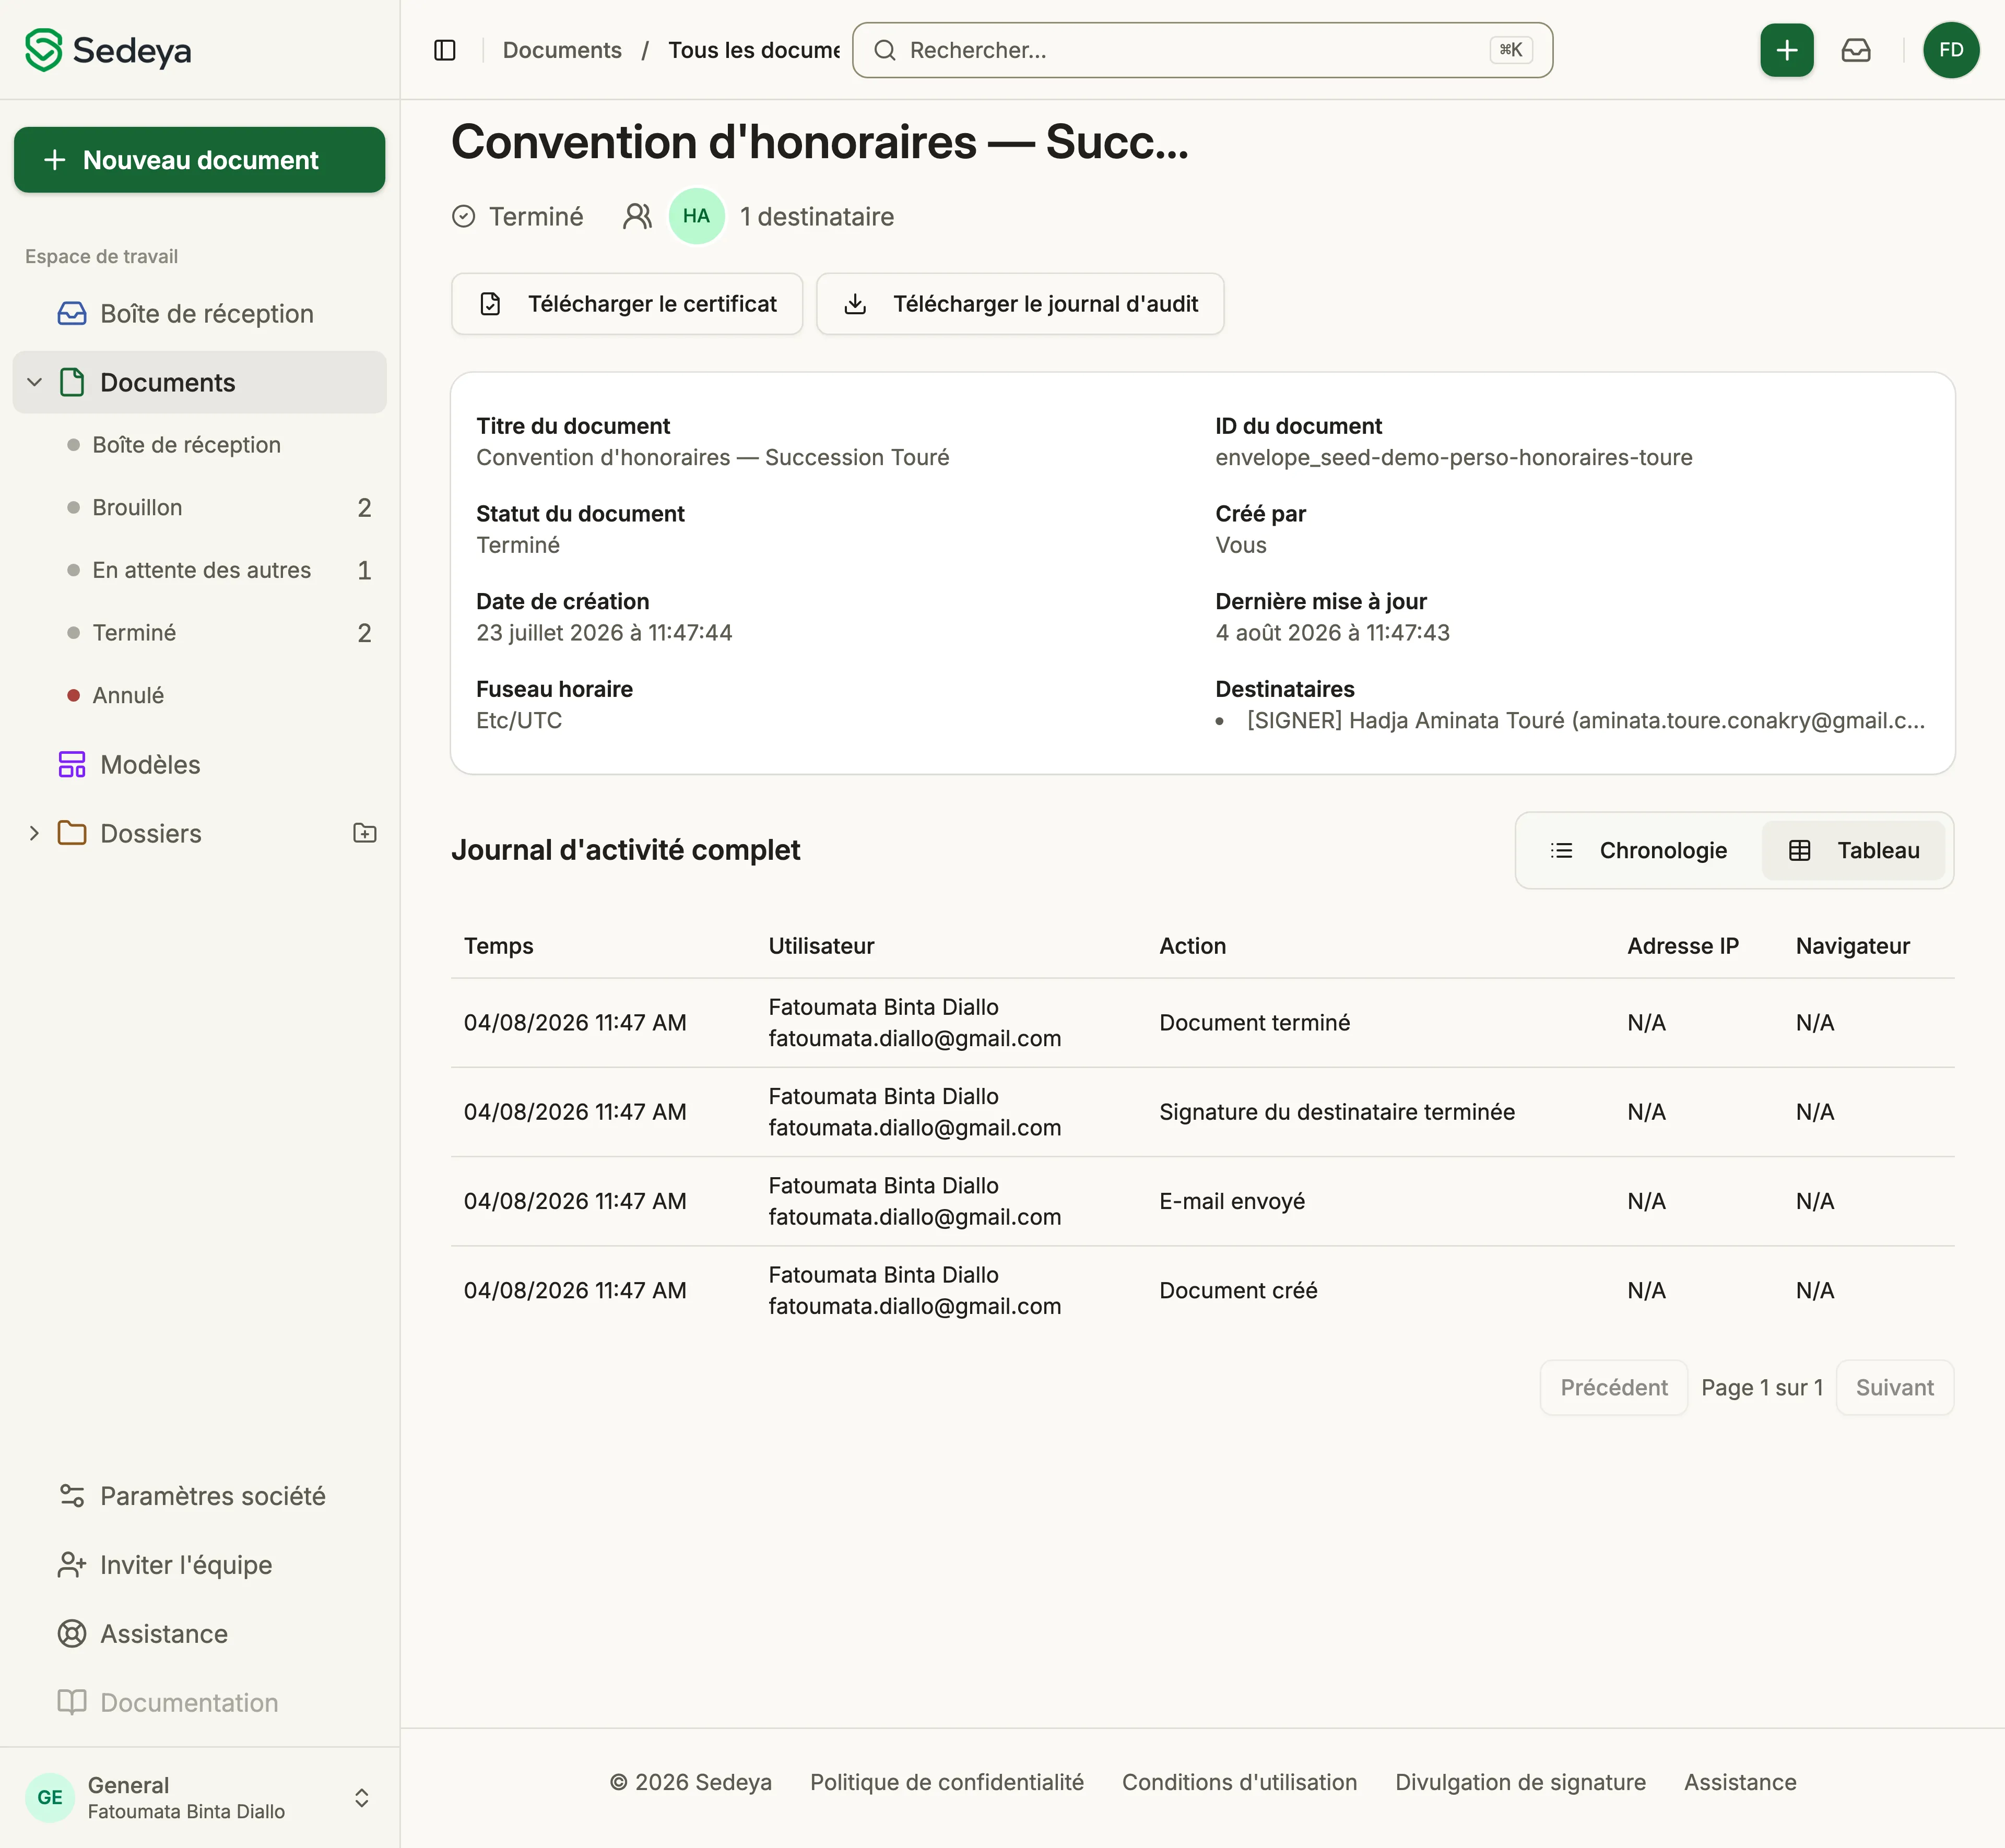Image resolution: width=2005 pixels, height=1848 pixels.
Task: Open Assistance in the sidebar
Action: pos(164,1634)
